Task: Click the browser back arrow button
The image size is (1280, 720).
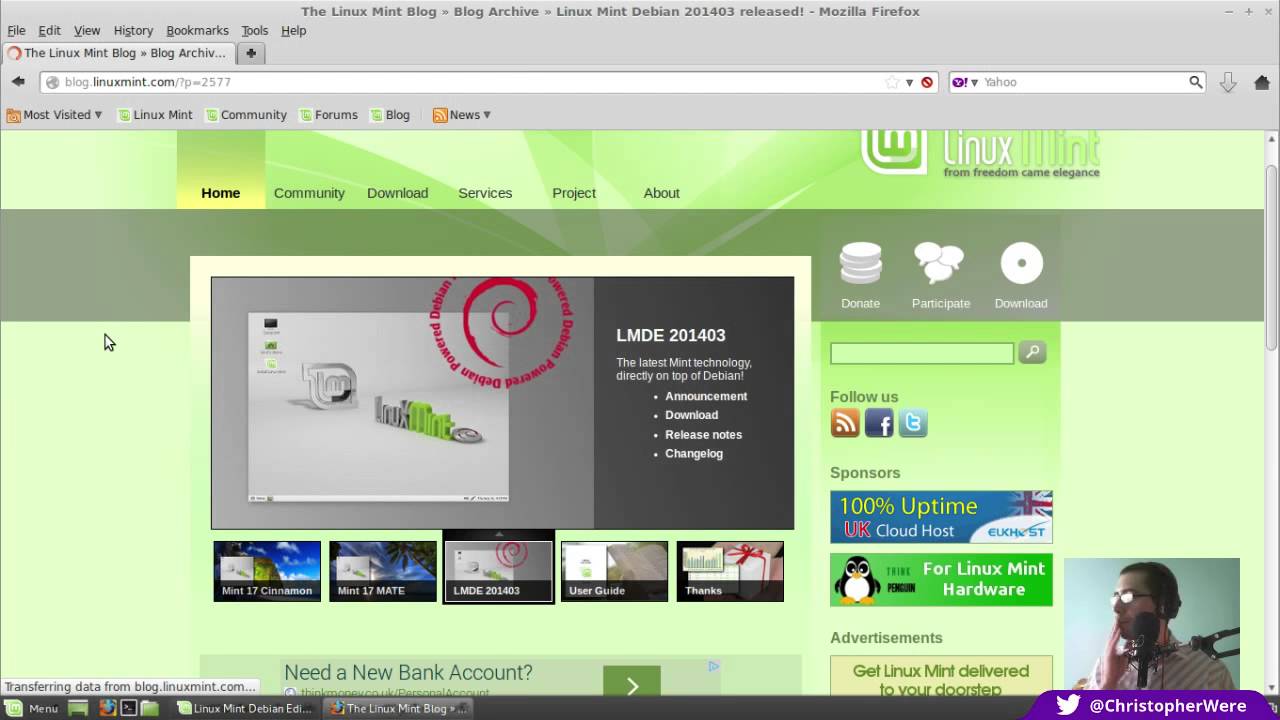Action: (18, 82)
